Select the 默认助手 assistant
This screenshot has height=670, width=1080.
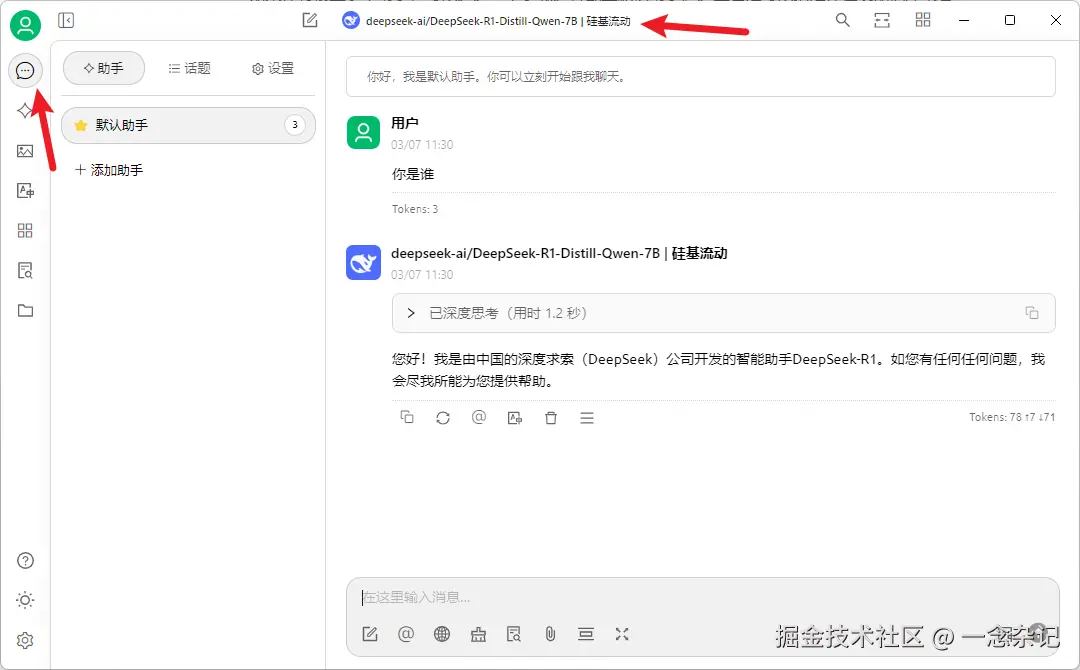[188, 125]
